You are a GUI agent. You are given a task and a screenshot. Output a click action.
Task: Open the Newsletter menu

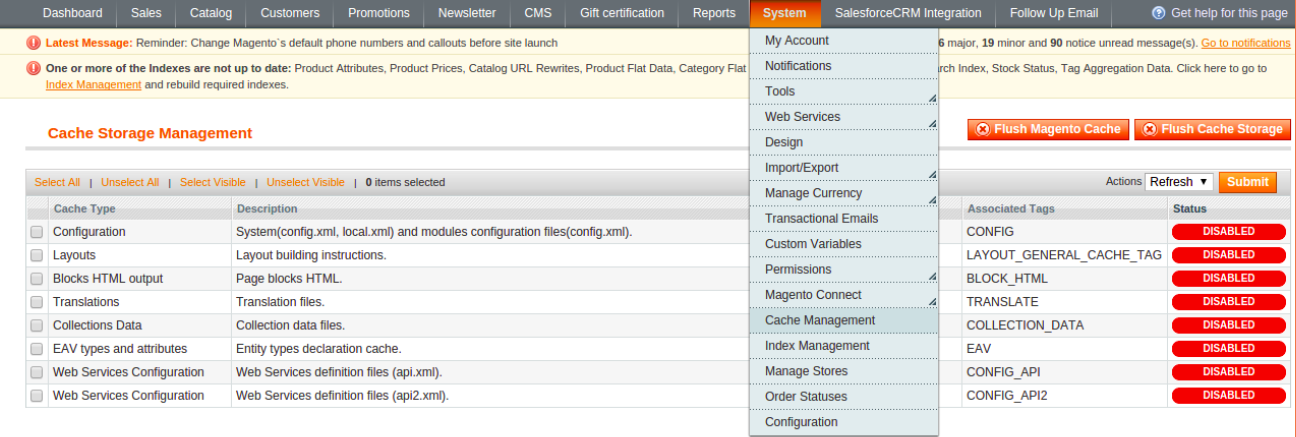click(x=467, y=13)
